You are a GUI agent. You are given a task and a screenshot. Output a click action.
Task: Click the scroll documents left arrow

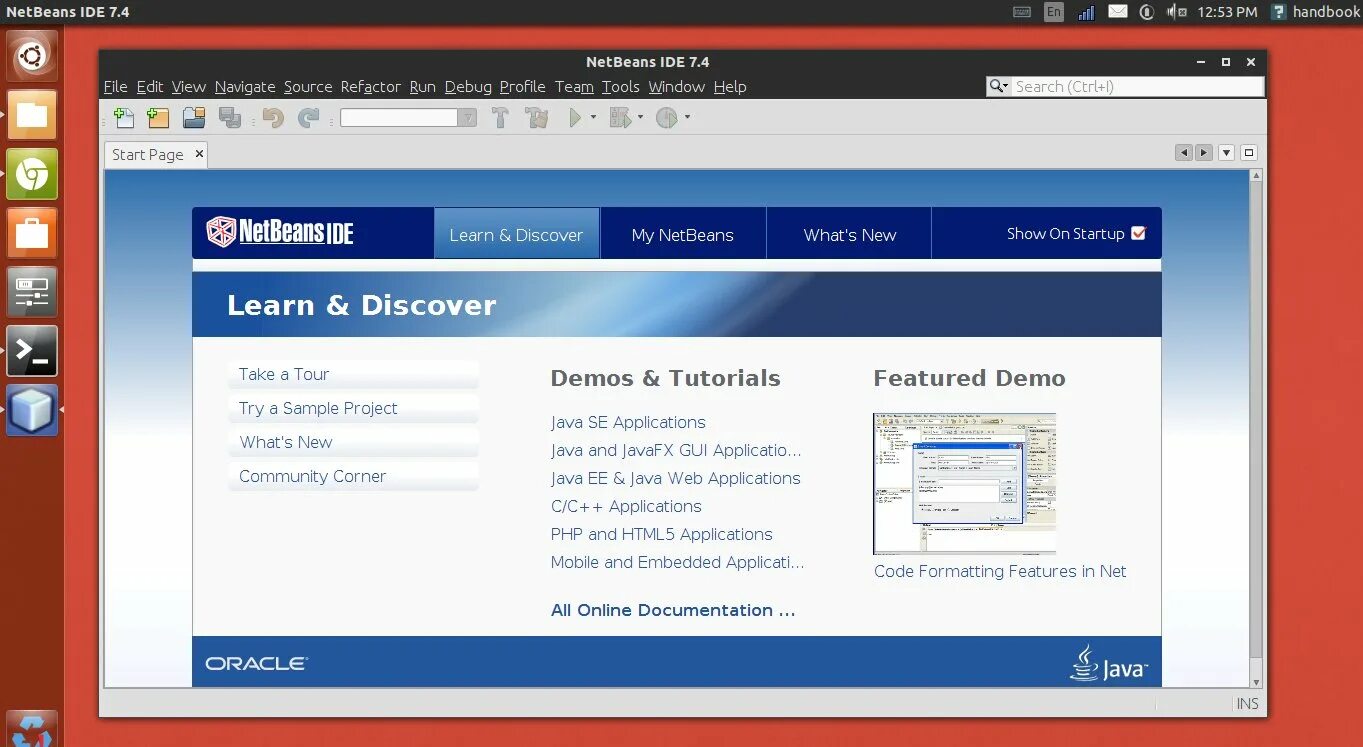1184,153
